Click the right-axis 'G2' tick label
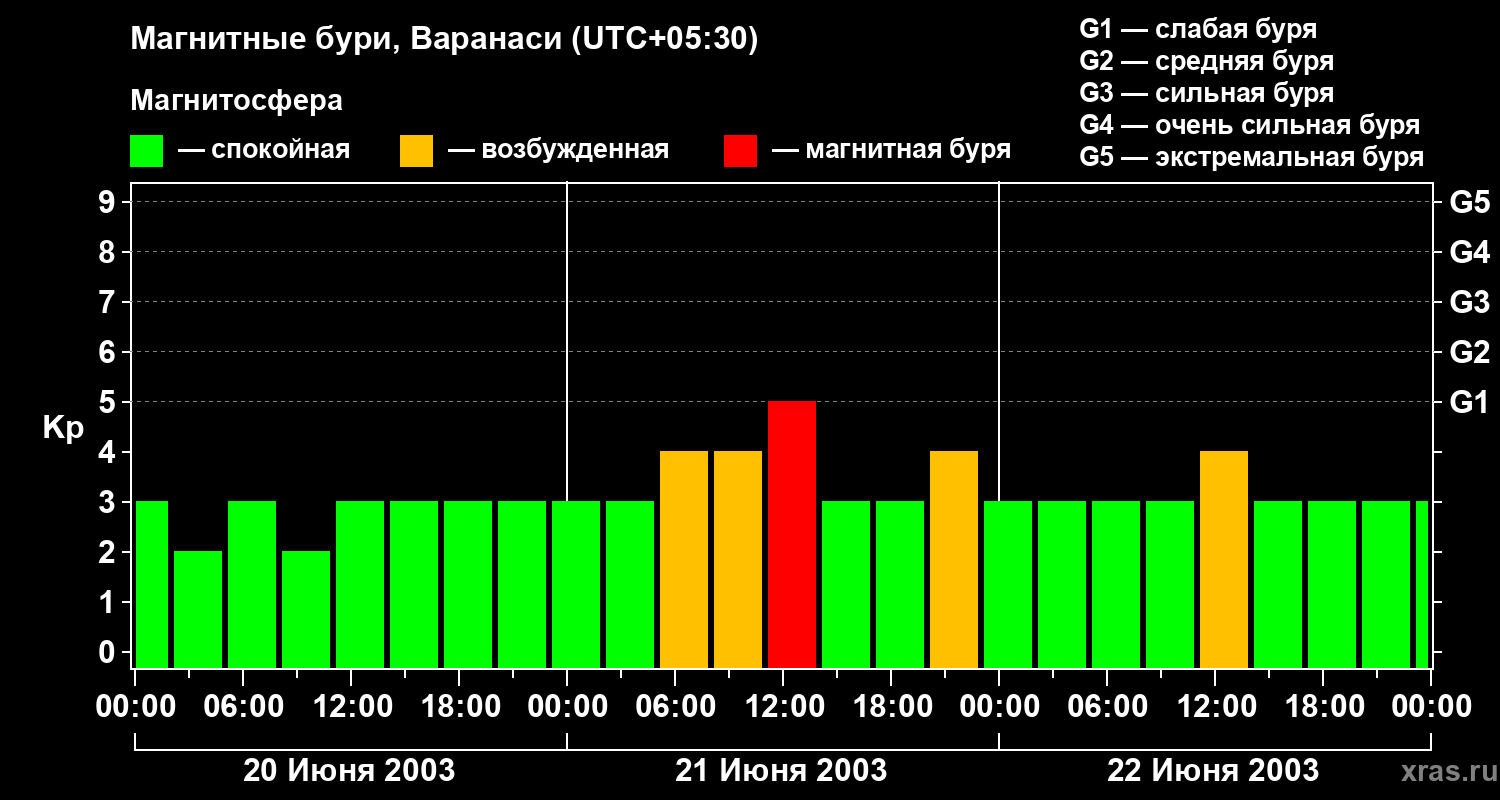This screenshot has height=800, width=1500. pyautogui.click(x=1469, y=352)
